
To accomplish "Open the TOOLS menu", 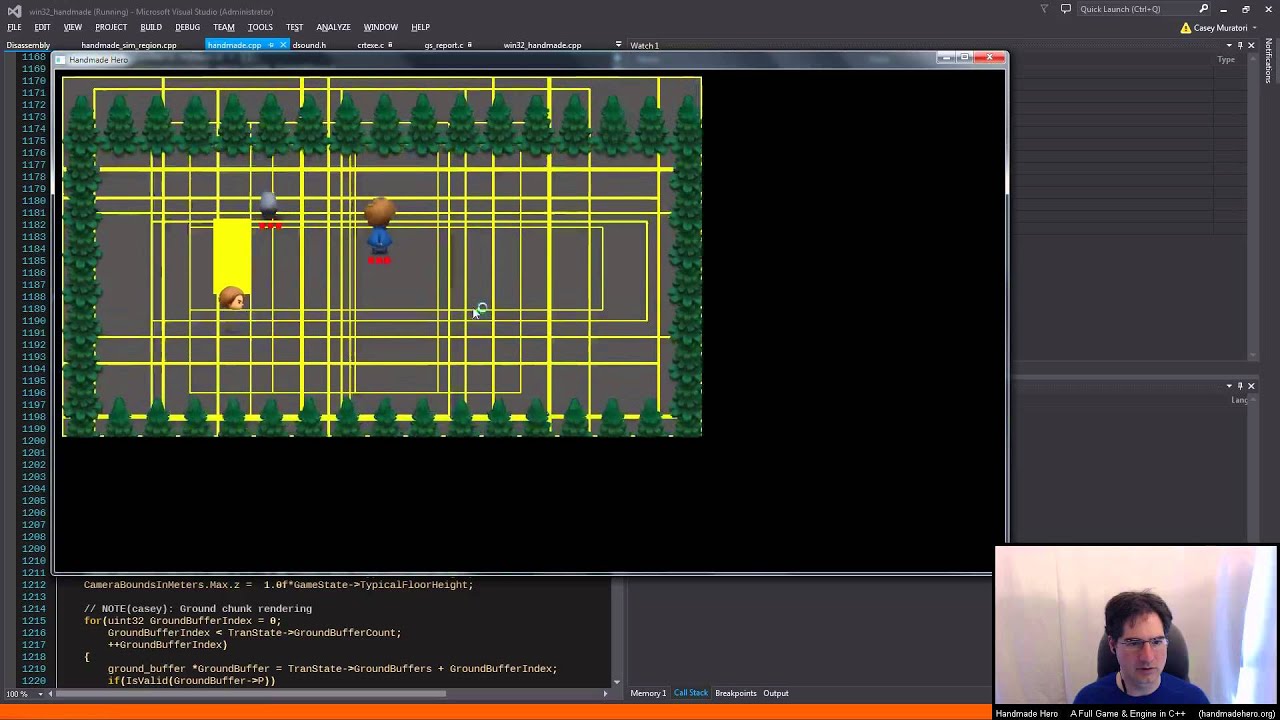I will pos(260,27).
